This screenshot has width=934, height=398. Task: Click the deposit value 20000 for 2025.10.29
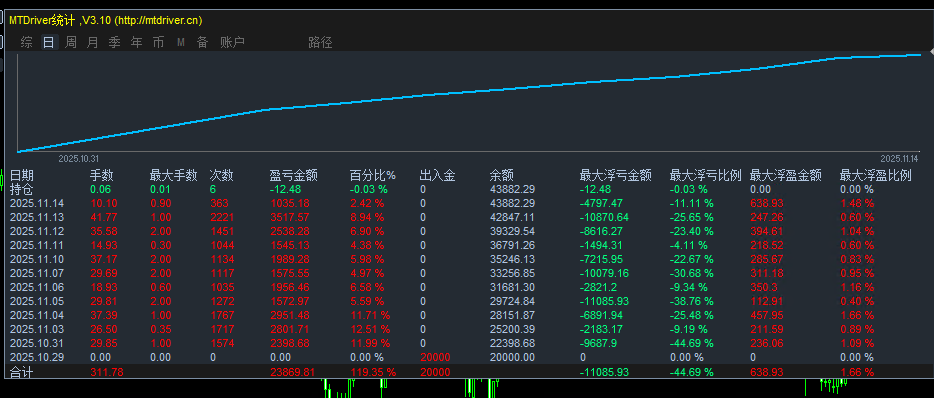click(435, 357)
